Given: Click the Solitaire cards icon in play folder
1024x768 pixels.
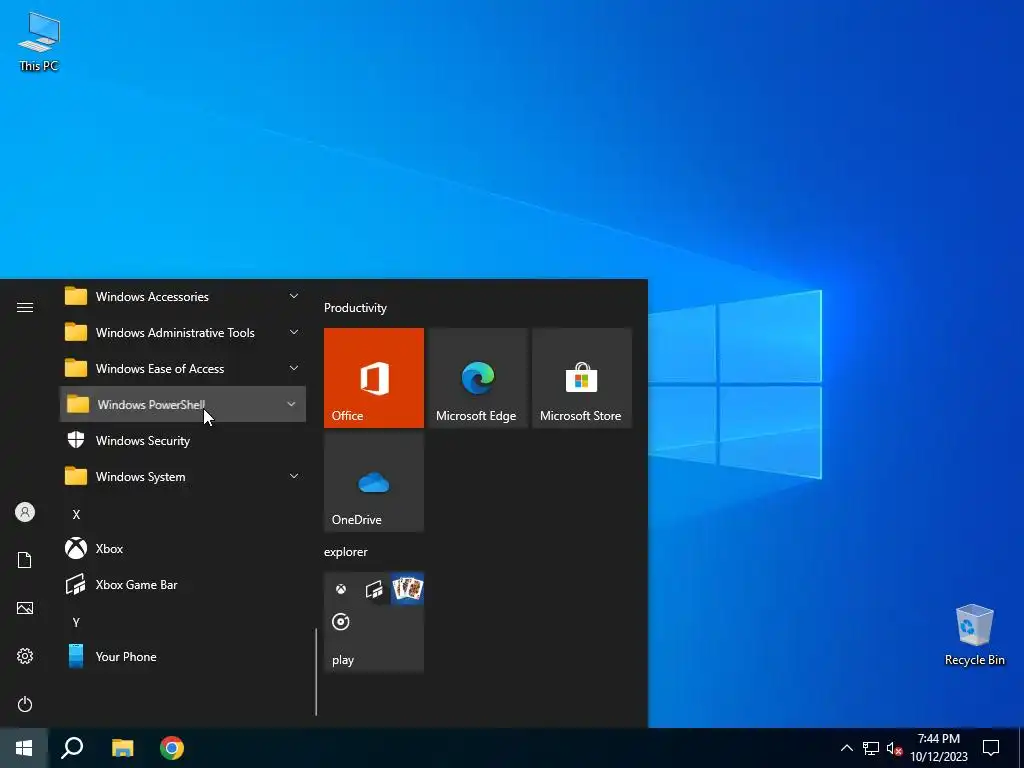Looking at the screenshot, I should click(407, 589).
